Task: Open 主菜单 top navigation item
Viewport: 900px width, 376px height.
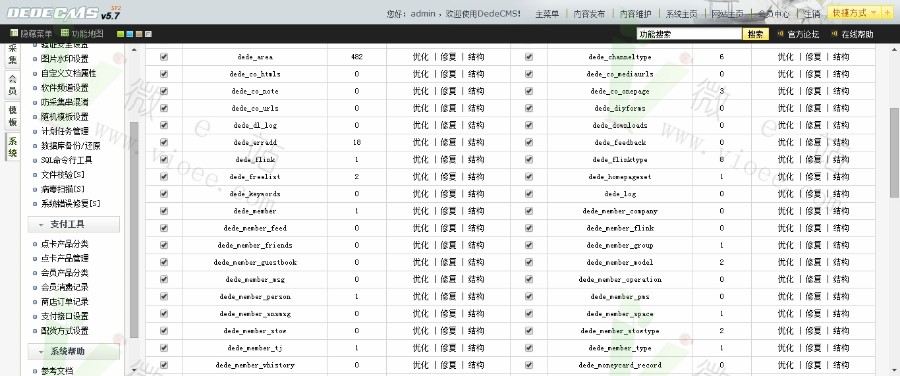Action: [x=547, y=14]
